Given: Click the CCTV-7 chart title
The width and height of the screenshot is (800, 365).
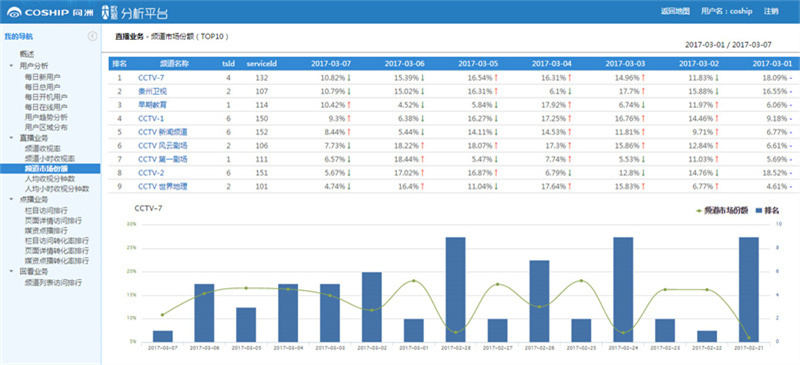Looking at the screenshot, I should 148,208.
